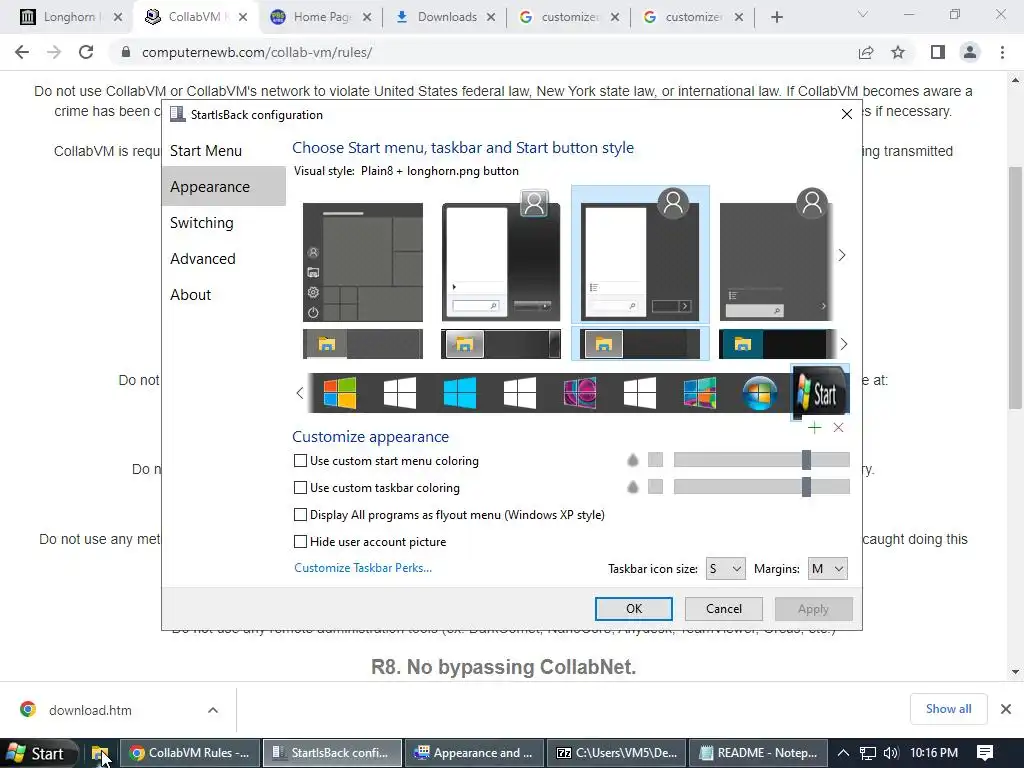
Task: Switch to the Home Page browser tab
Action: 321,17
